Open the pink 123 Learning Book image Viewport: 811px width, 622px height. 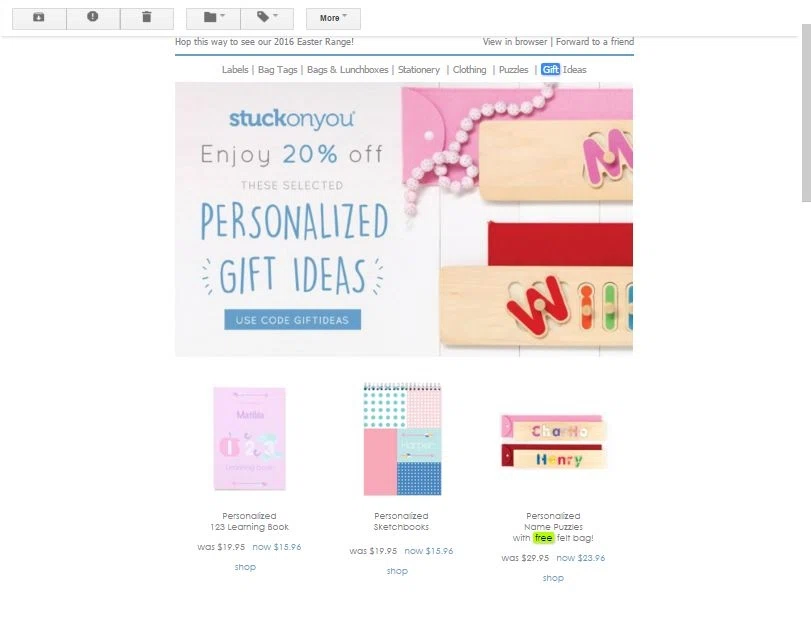249,438
